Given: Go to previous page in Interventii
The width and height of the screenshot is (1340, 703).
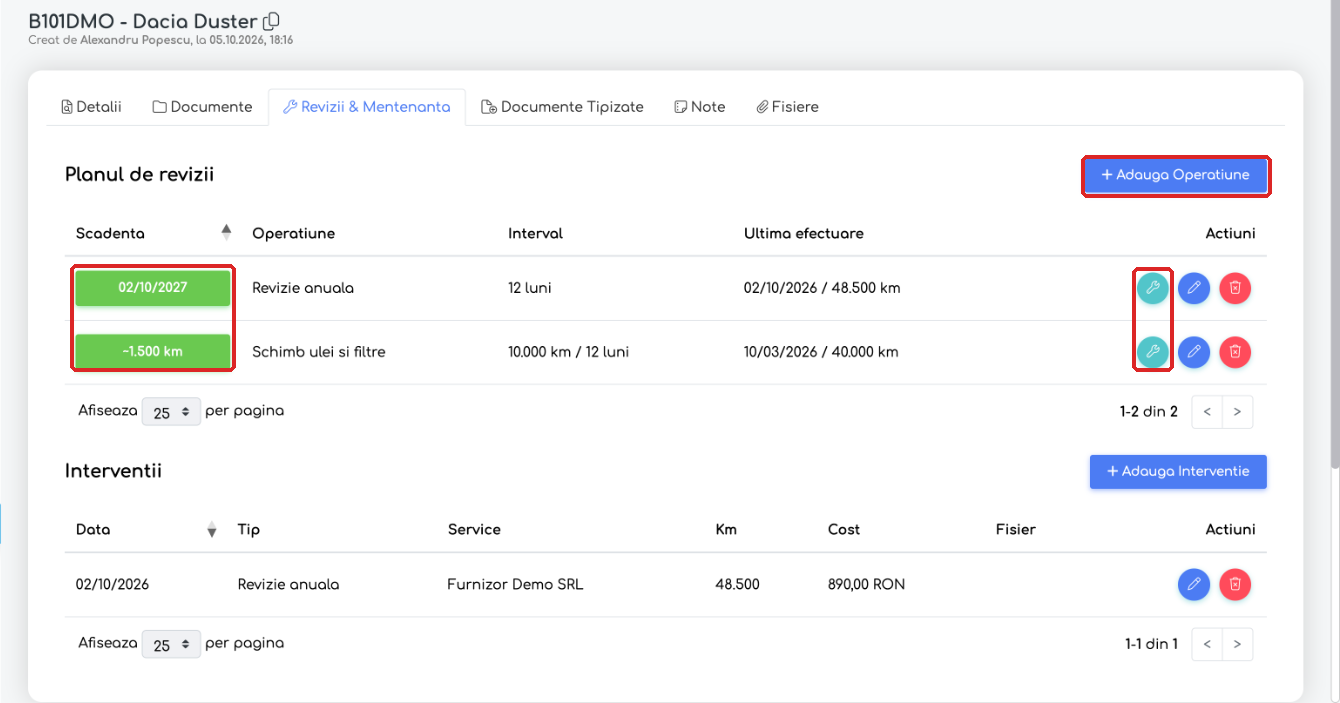Looking at the screenshot, I should (1207, 644).
